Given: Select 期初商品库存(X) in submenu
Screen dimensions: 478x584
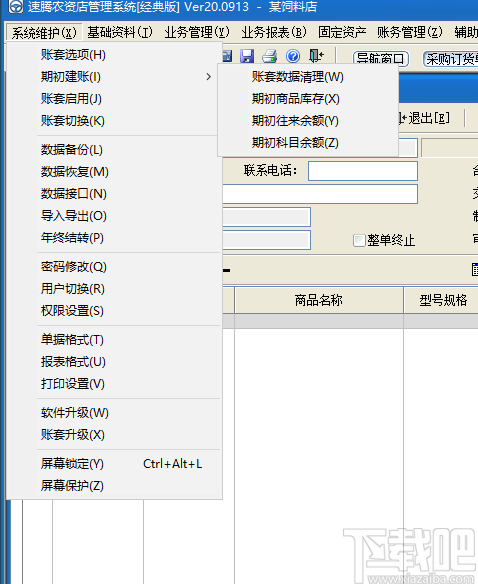Looking at the screenshot, I should tap(308, 99).
